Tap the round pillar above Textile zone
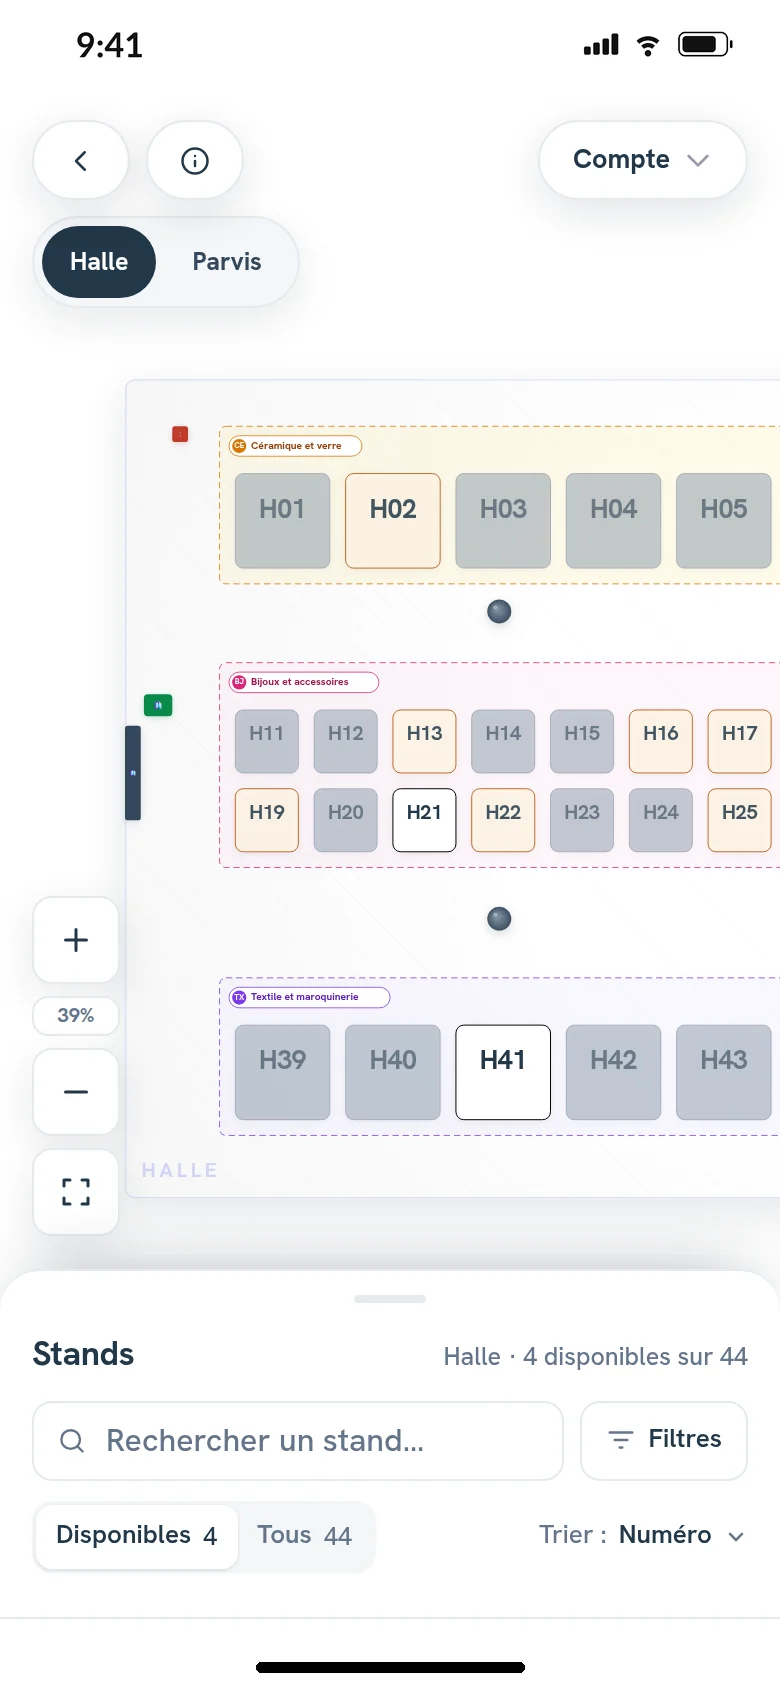 click(x=499, y=918)
